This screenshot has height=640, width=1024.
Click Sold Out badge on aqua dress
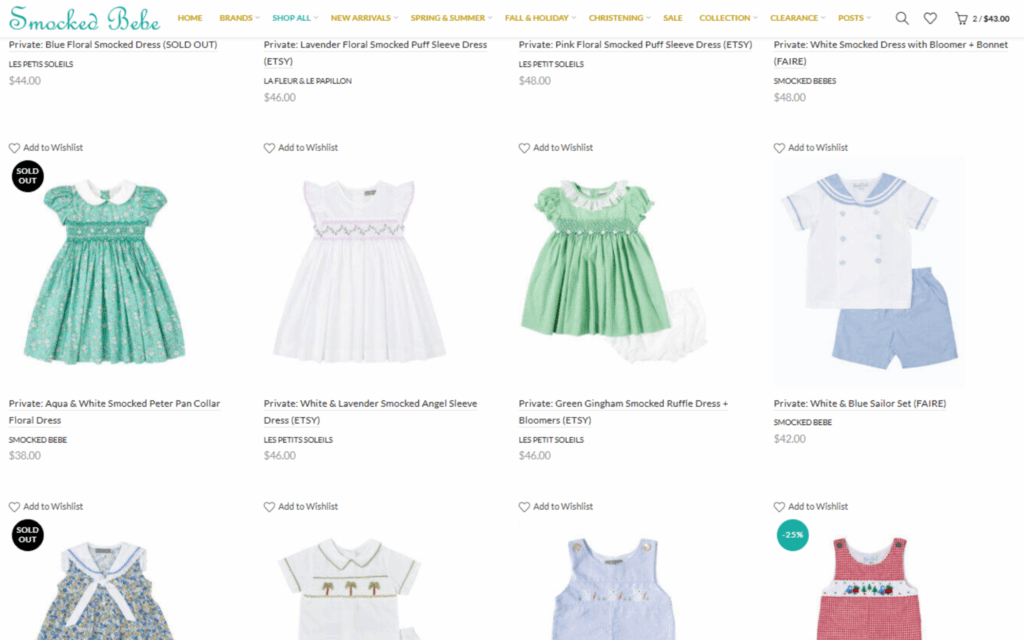coord(27,176)
